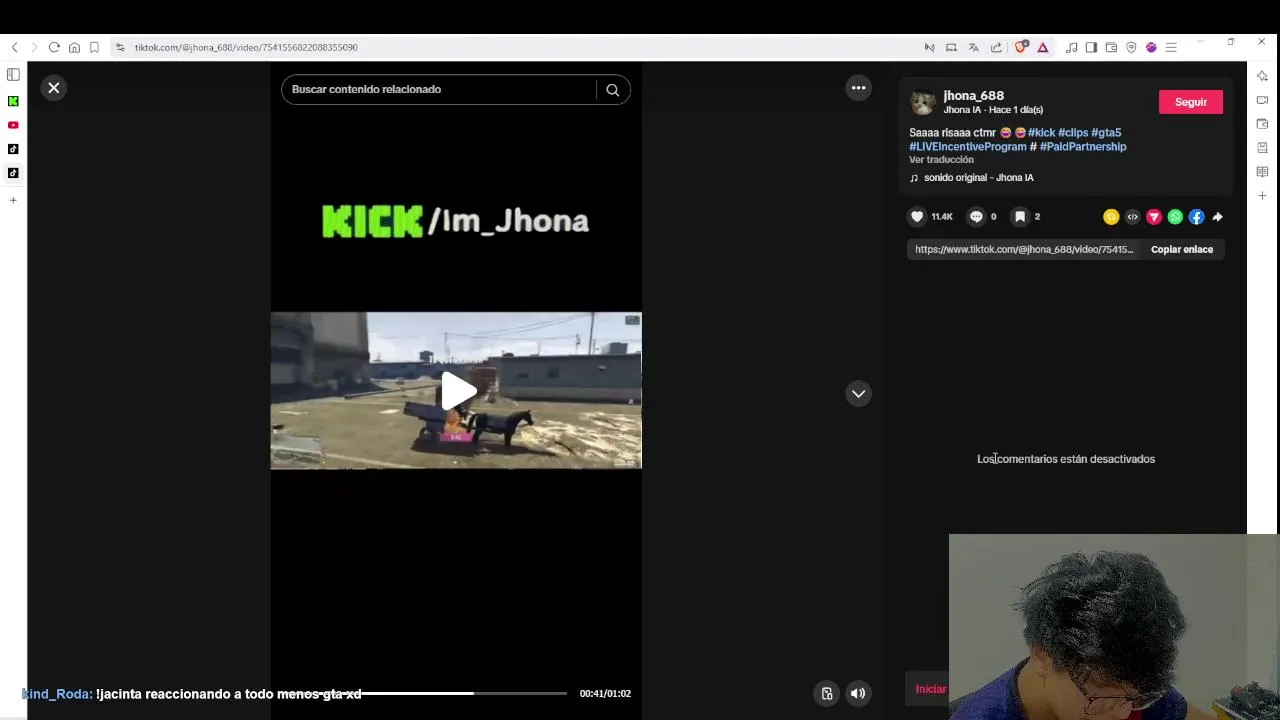This screenshot has width=1280, height=720.
Task: Open the #LIVEIncentiveProgram hashtag
Action: coord(968,146)
